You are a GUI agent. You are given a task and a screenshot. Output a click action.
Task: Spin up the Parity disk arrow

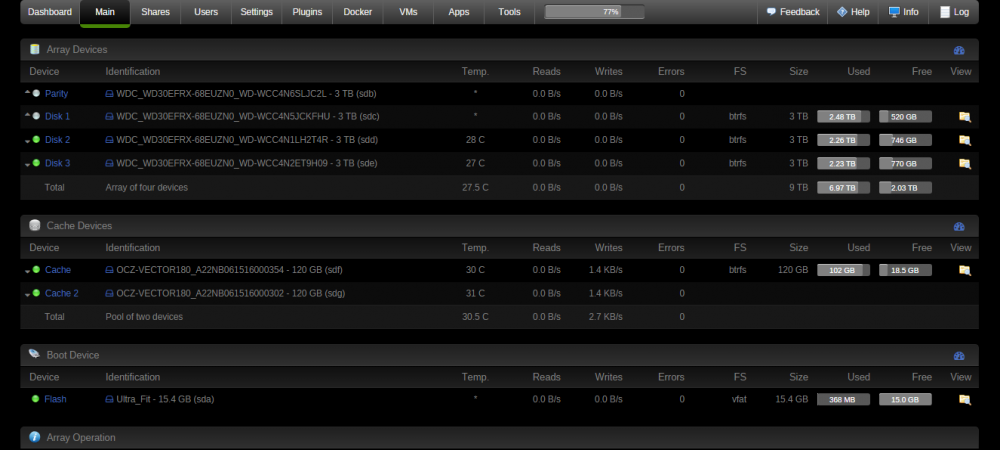tap(27, 92)
